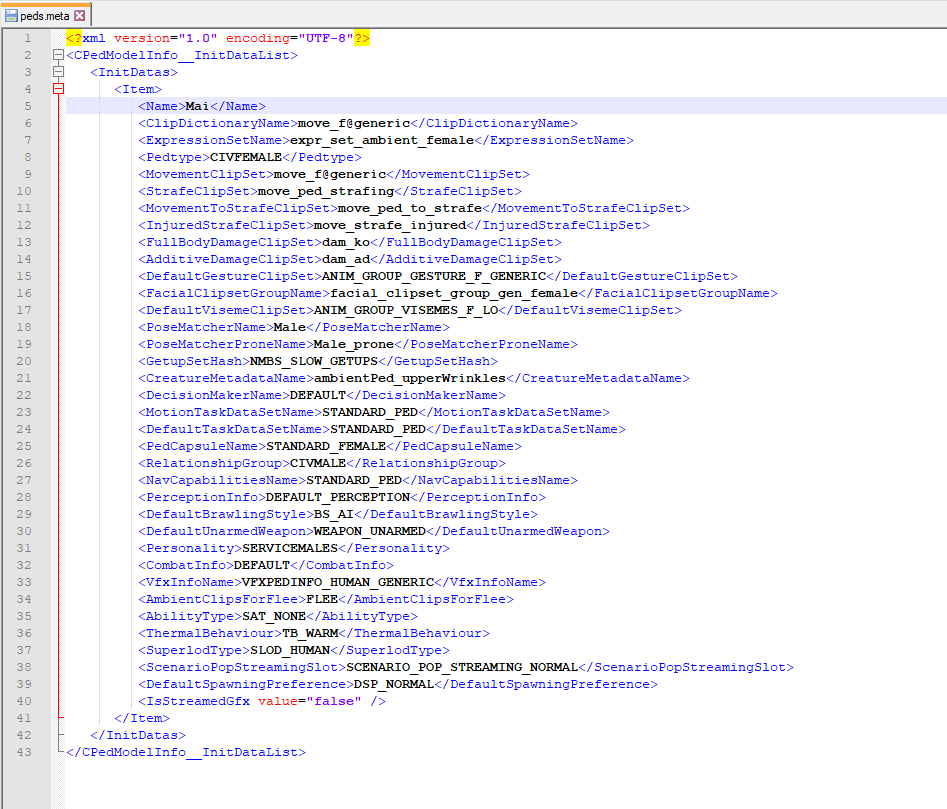Click the DecisionMakerName value DEFAULT
The image size is (947, 809).
(318, 395)
